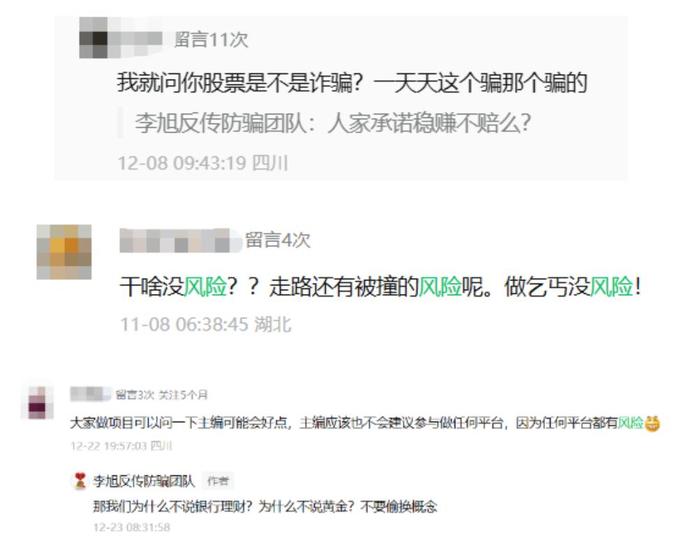Click the 留言4次 label
This screenshot has height=548, width=700.
[277, 240]
